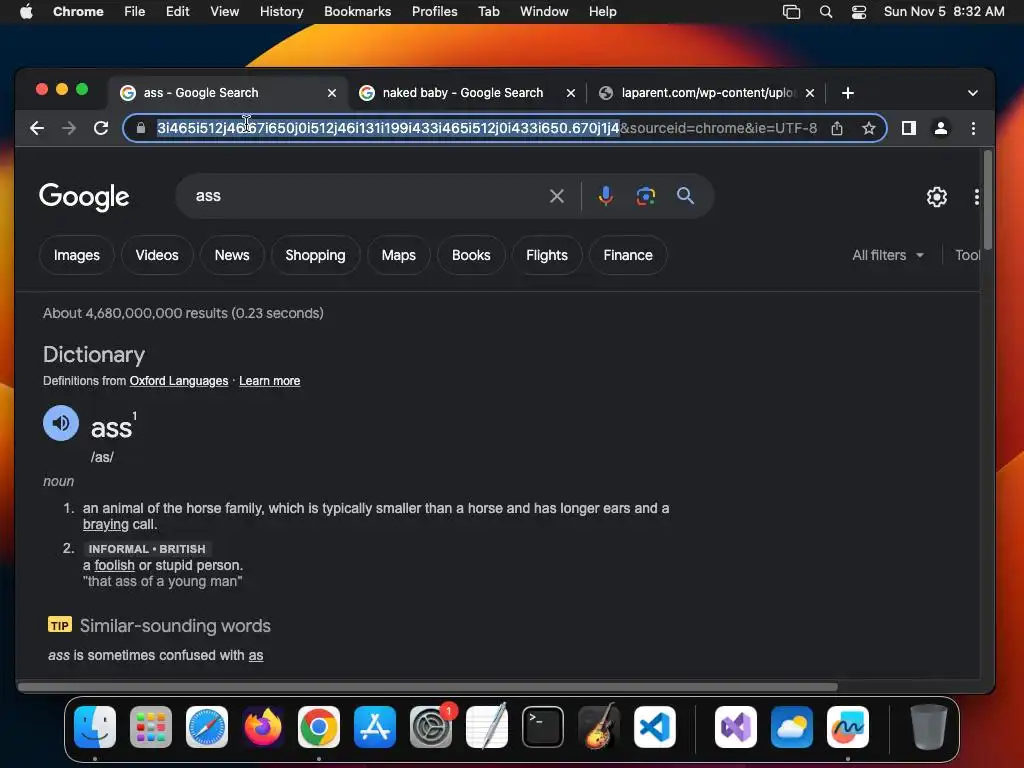Open the Trash in the dock

click(x=928, y=727)
